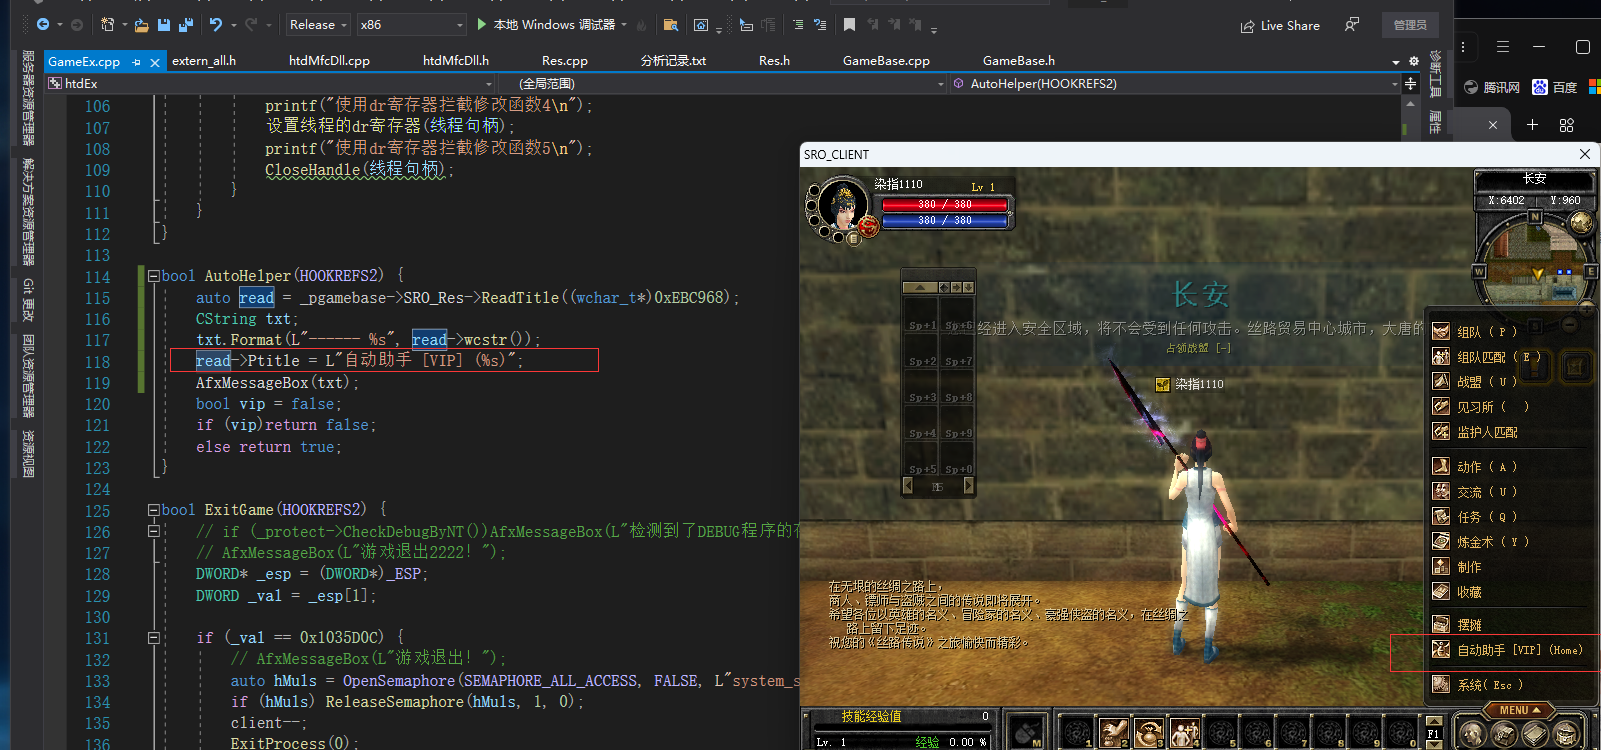This screenshot has width=1601, height=750.
Task: Open 任务 (Q) game menu entry
Action: click(x=1487, y=517)
